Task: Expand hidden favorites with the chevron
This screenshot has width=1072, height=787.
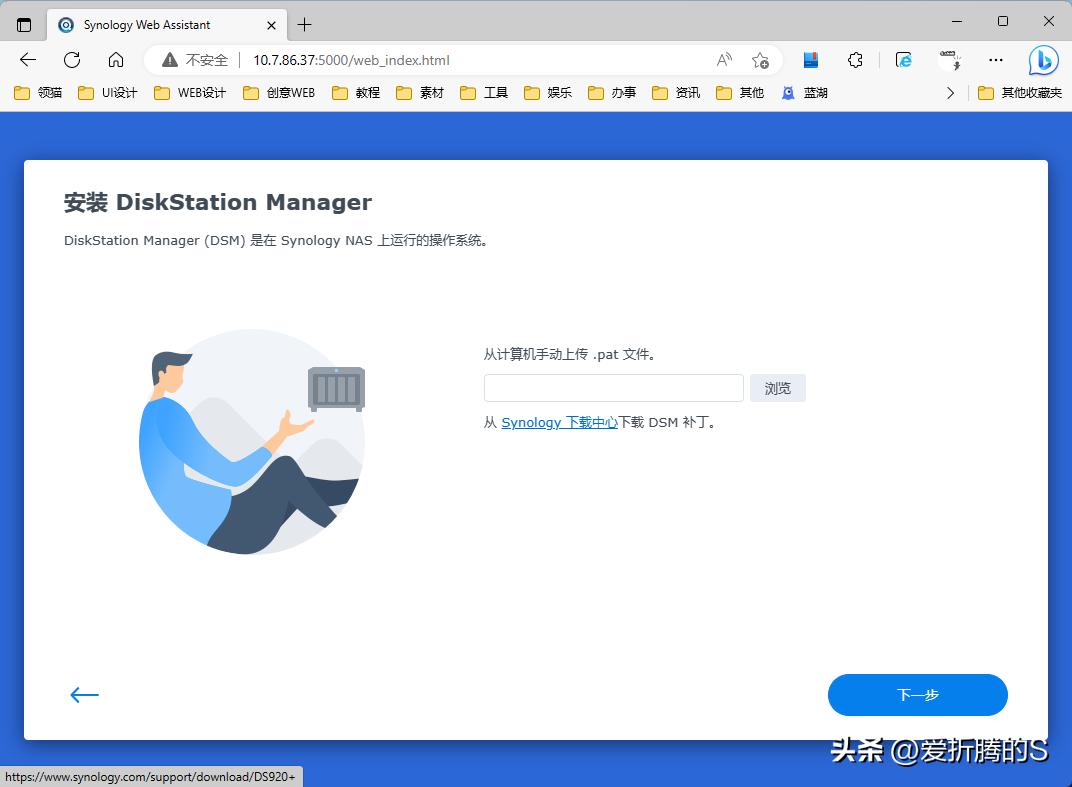Action: [949, 92]
